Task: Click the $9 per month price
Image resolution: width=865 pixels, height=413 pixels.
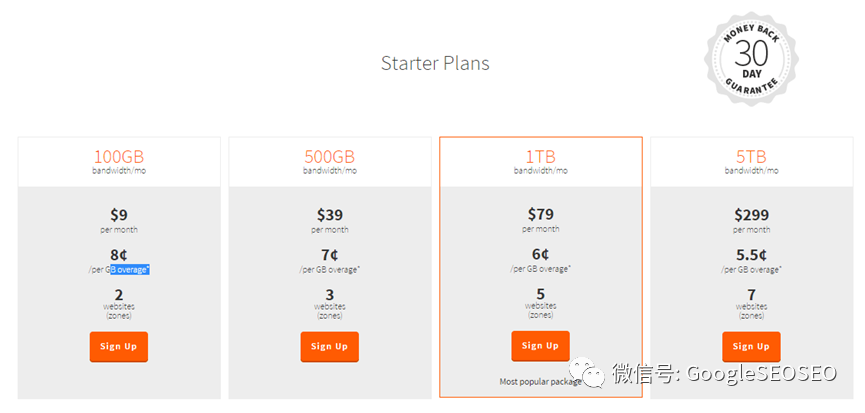Action: point(119,220)
